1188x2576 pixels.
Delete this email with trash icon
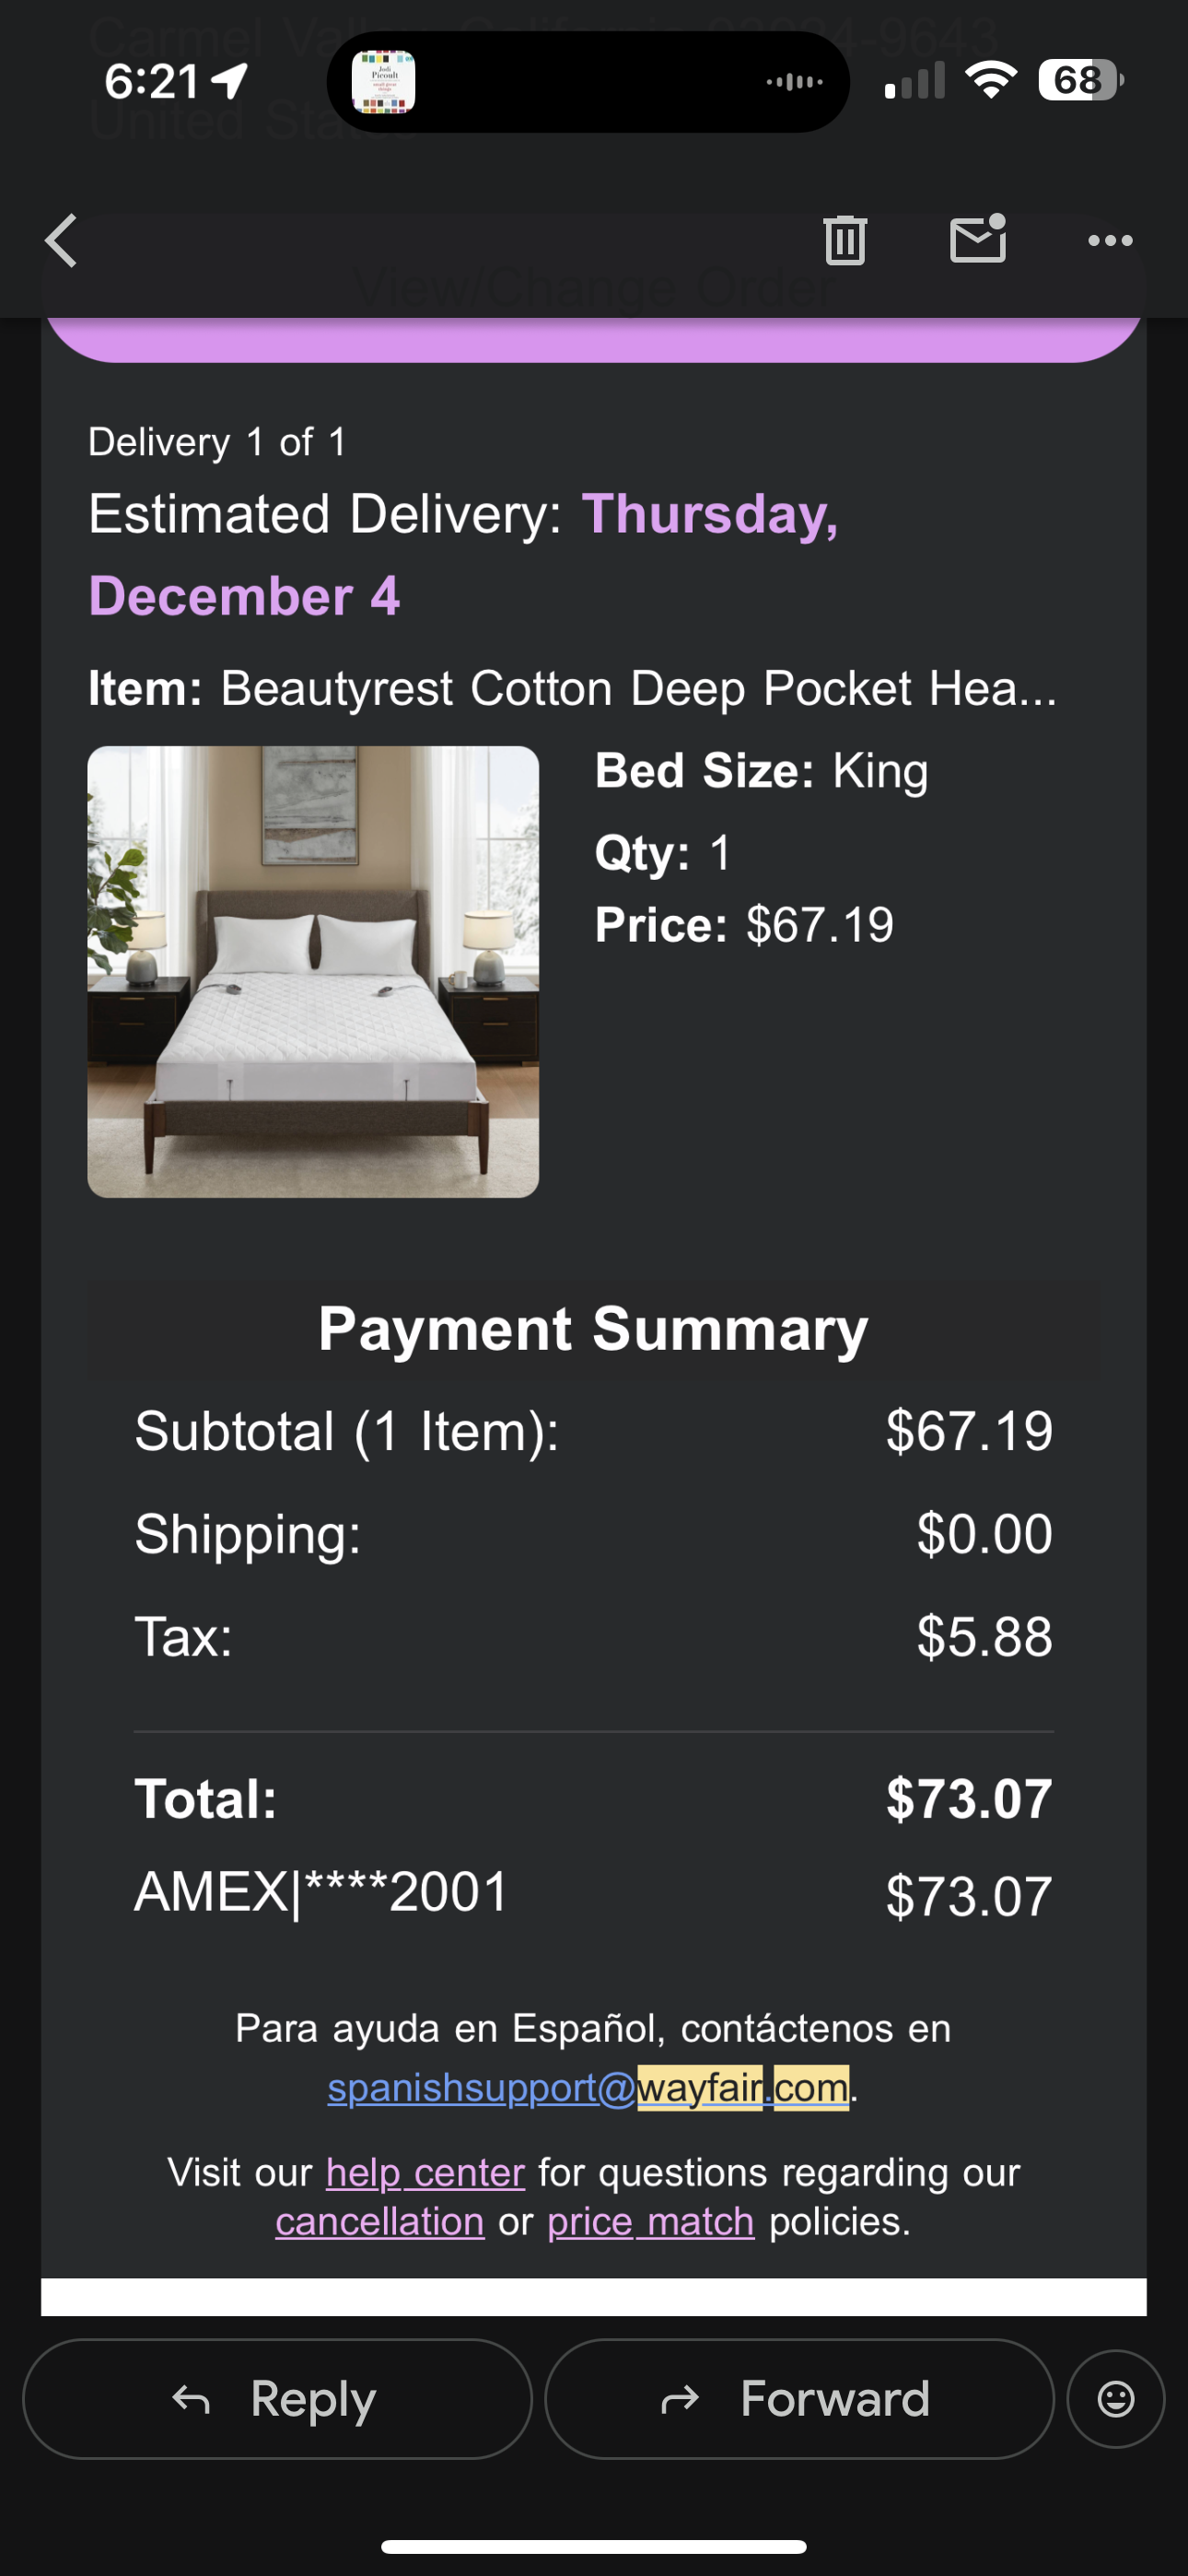pyautogui.click(x=845, y=240)
